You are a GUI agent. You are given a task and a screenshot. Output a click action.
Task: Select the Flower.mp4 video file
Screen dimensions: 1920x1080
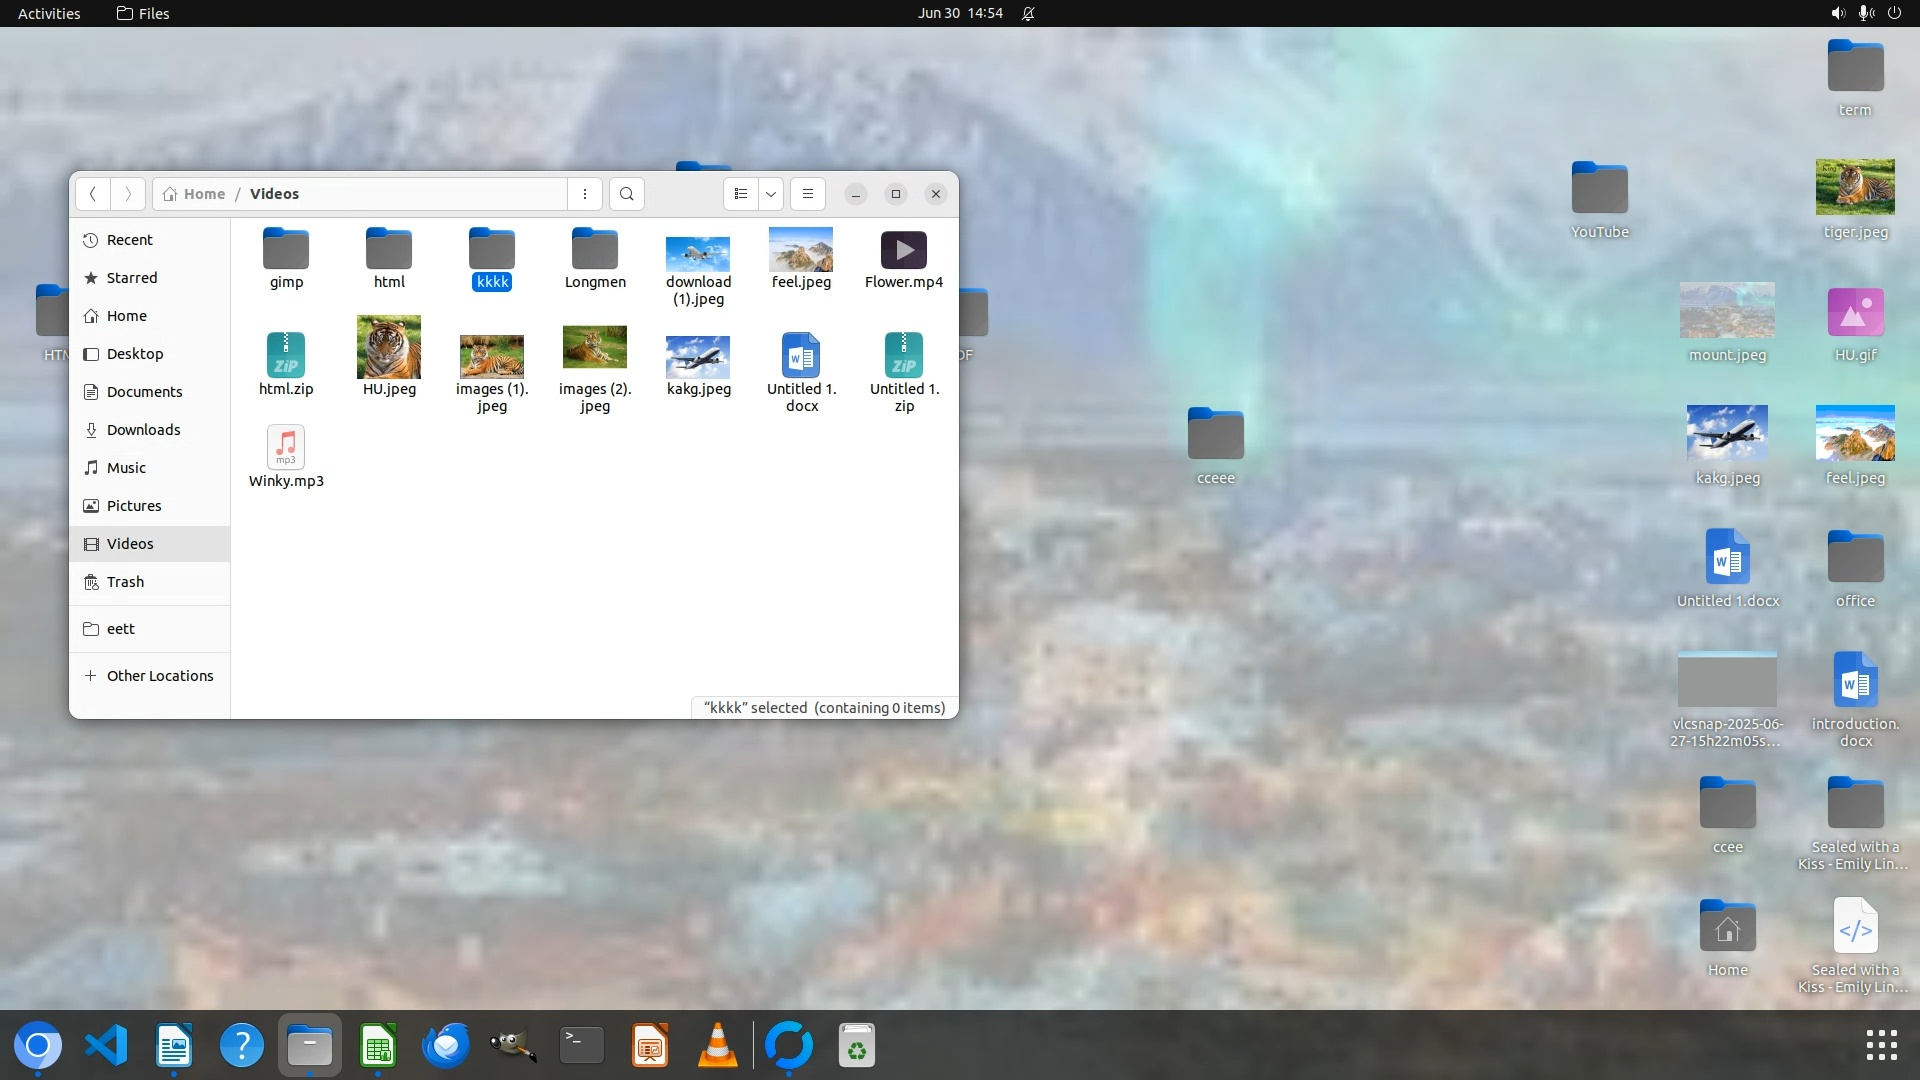click(903, 250)
